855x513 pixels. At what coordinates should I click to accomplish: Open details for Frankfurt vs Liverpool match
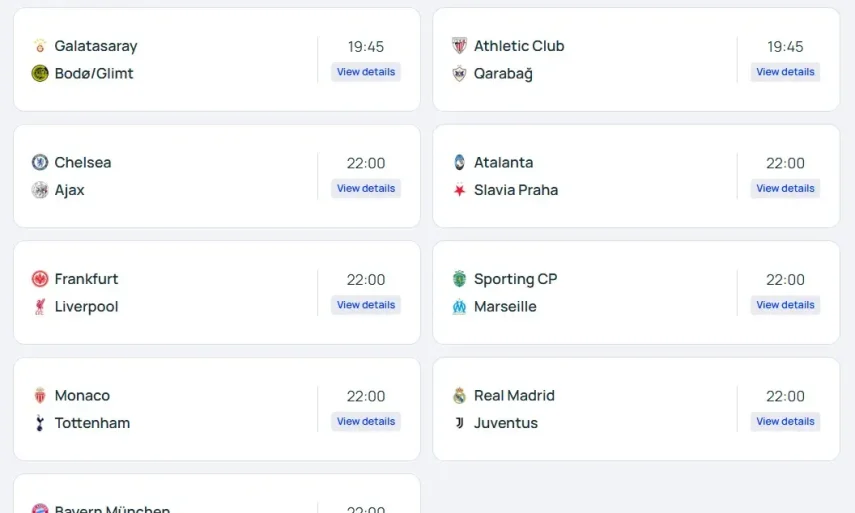[x=366, y=305]
